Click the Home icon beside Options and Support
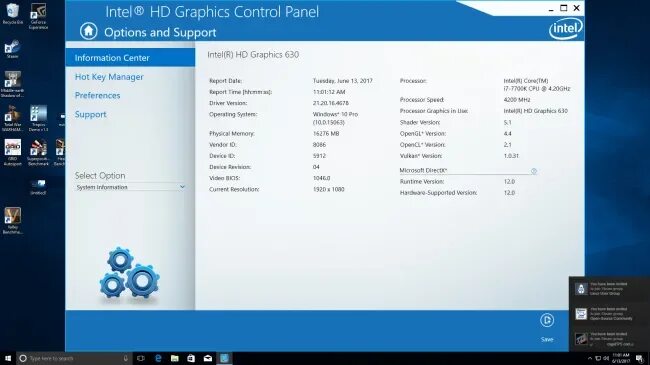Screen dimensions: 650x365 88,32
